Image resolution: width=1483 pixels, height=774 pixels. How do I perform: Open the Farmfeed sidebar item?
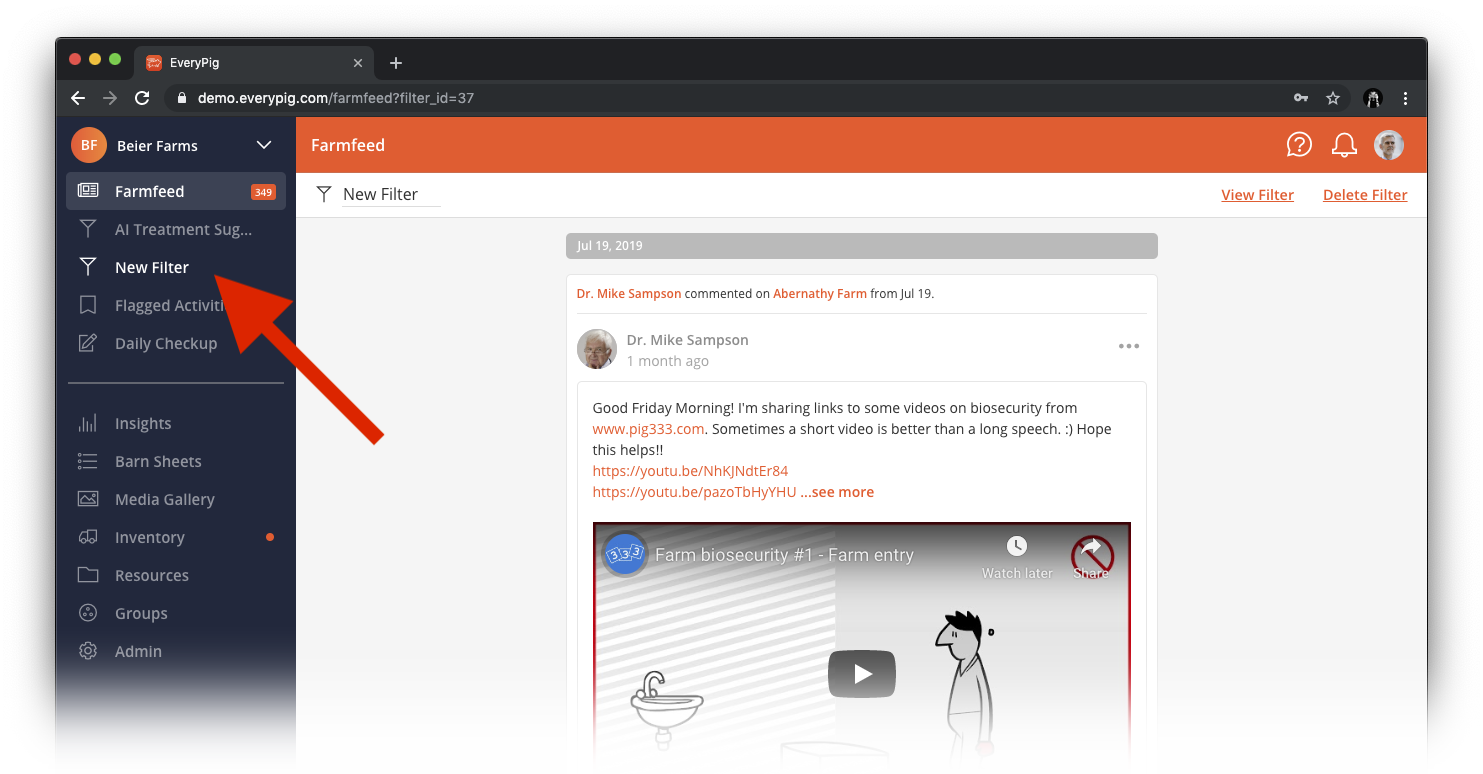(x=176, y=191)
